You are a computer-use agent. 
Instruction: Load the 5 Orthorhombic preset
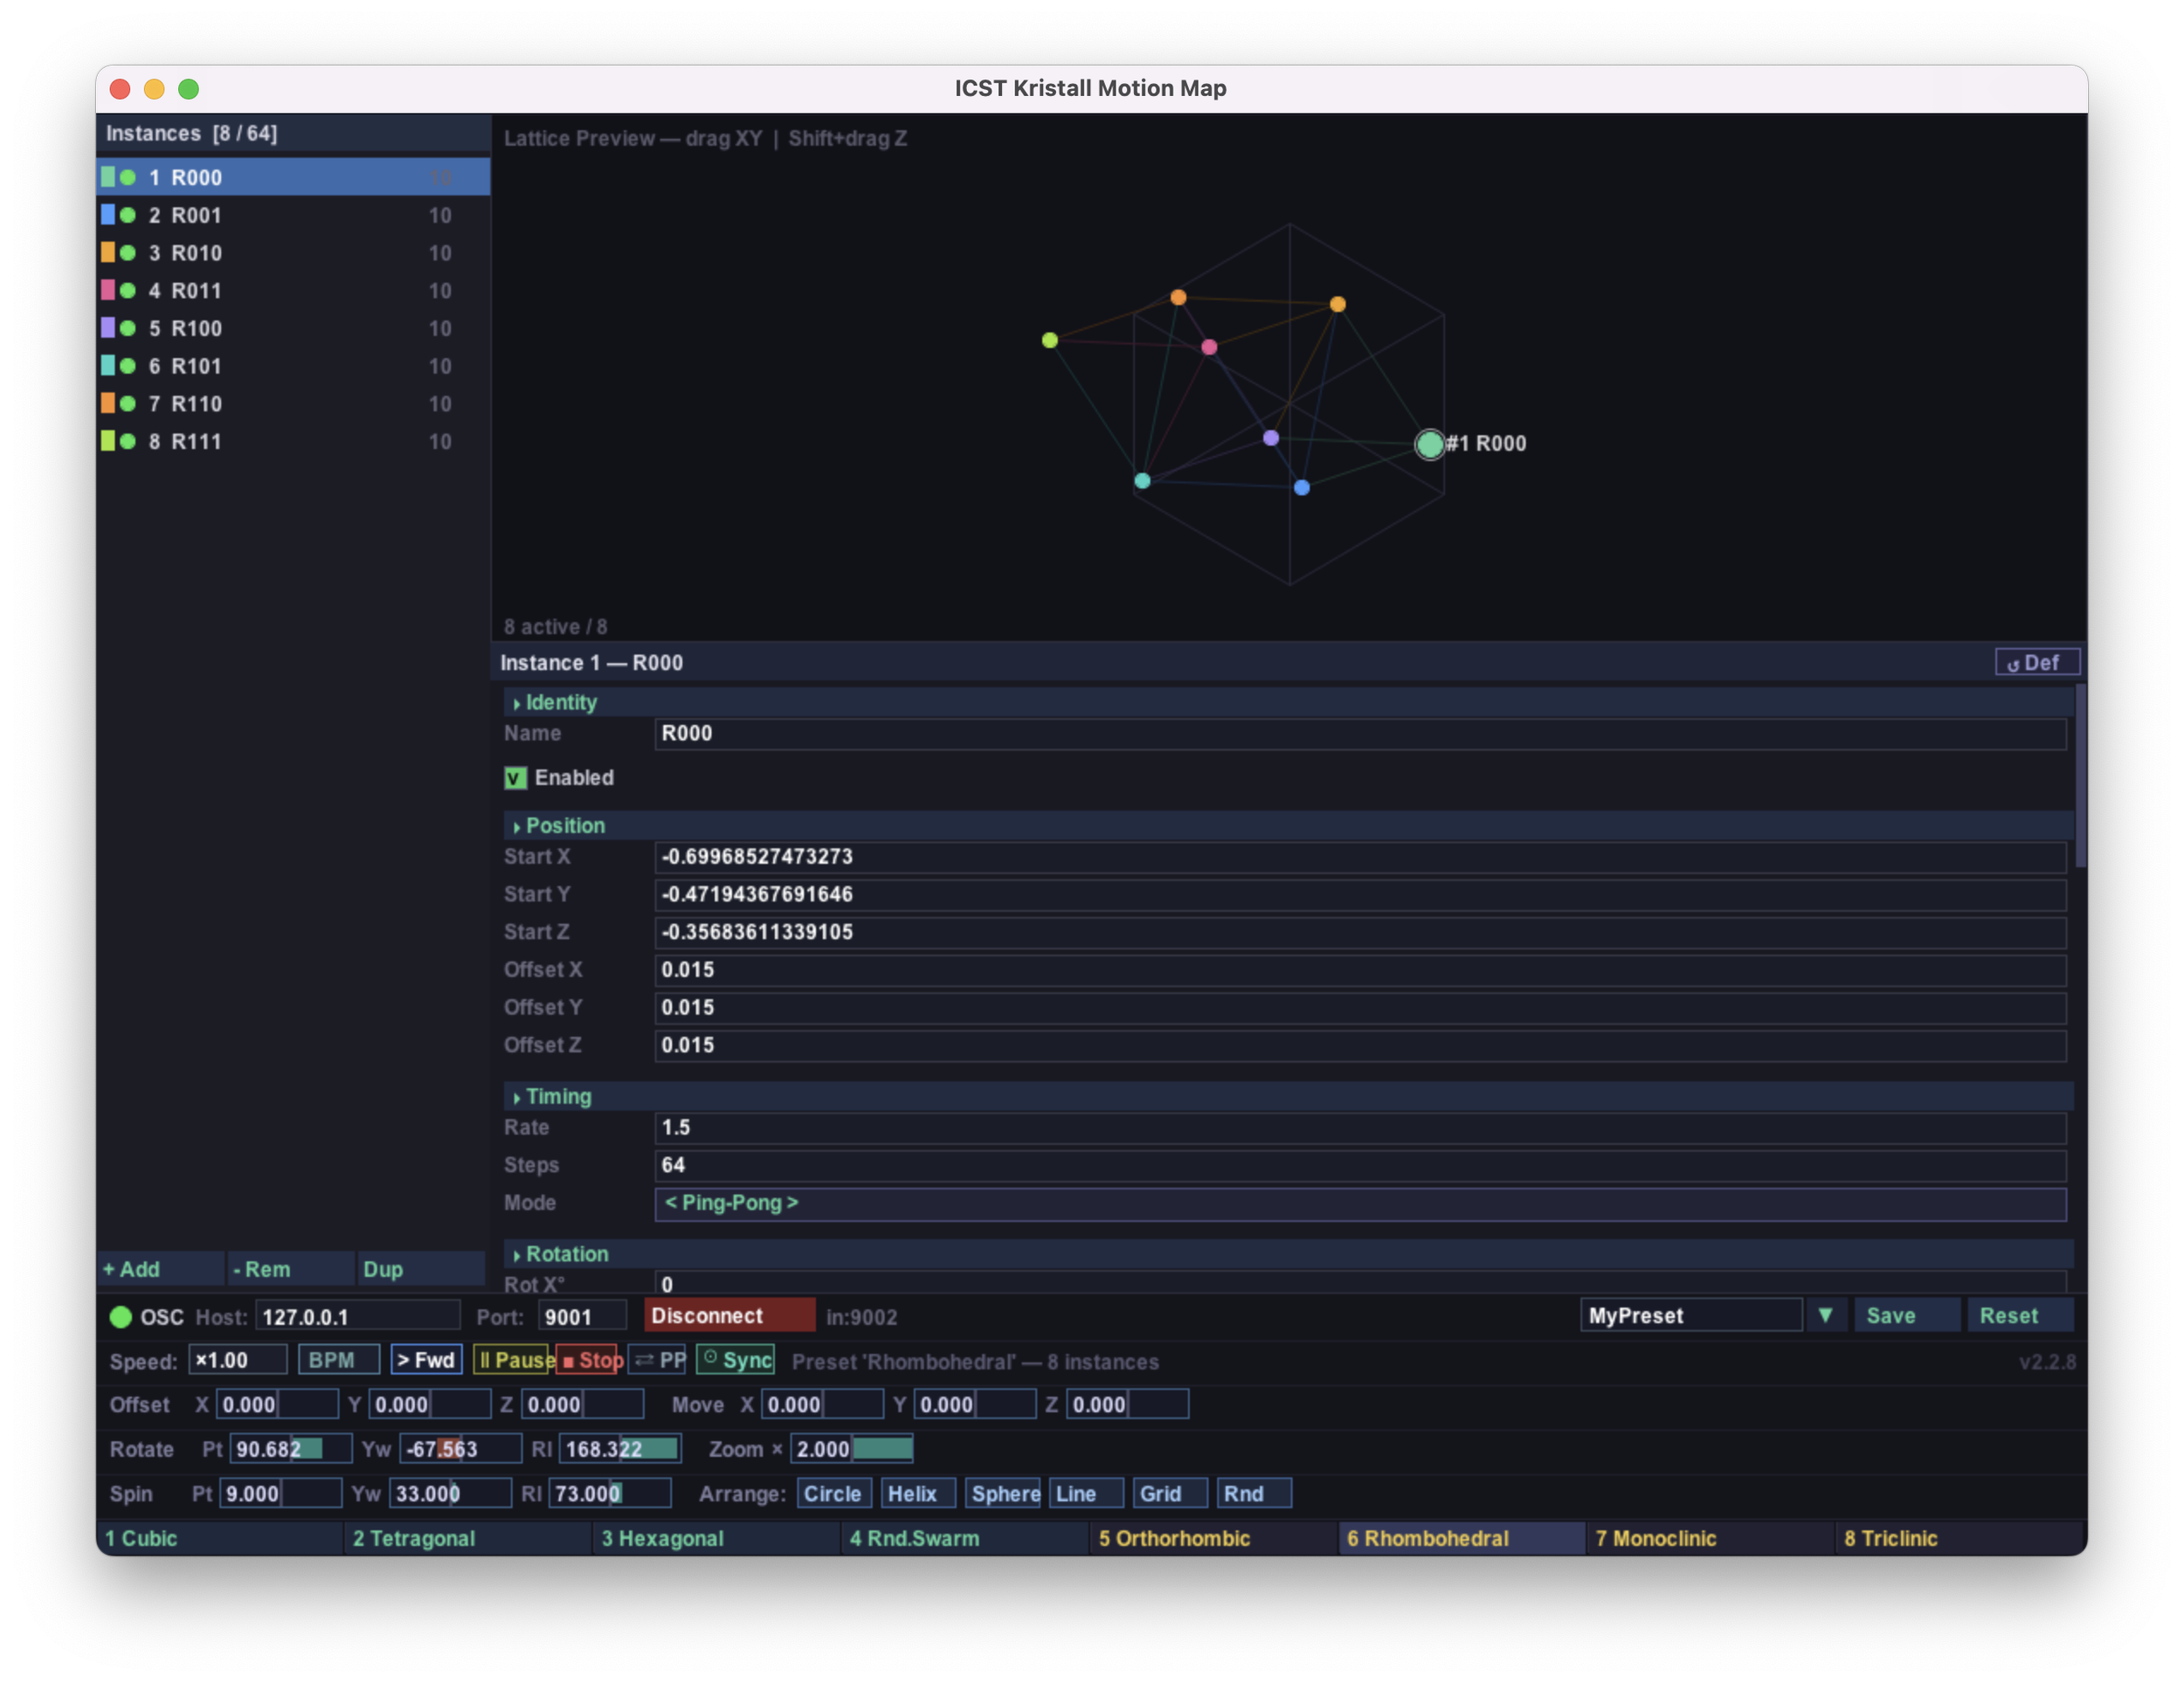click(x=1213, y=1538)
